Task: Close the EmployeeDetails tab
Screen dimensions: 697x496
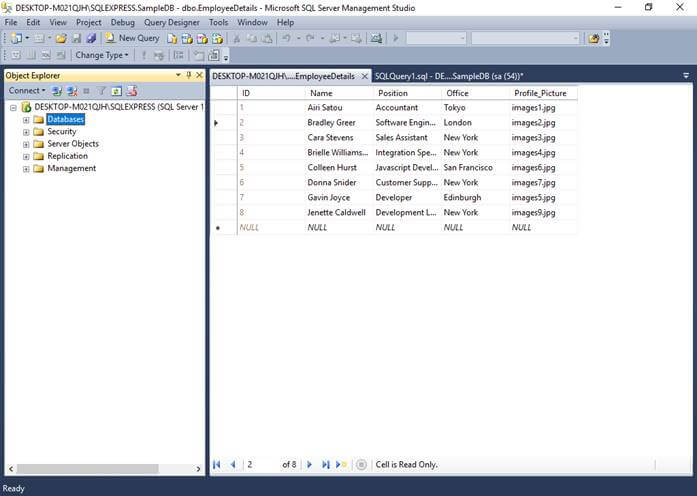Action: point(365,76)
